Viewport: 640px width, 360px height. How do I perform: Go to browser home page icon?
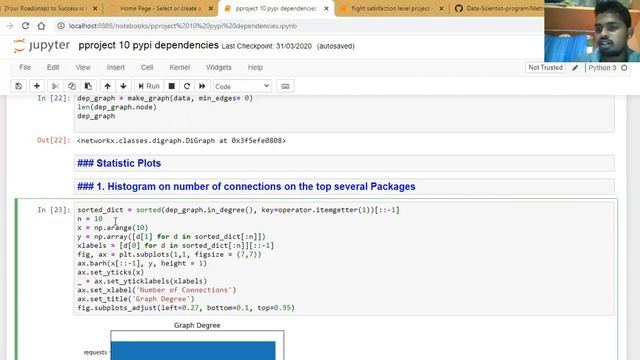pyautogui.click(x=41, y=26)
